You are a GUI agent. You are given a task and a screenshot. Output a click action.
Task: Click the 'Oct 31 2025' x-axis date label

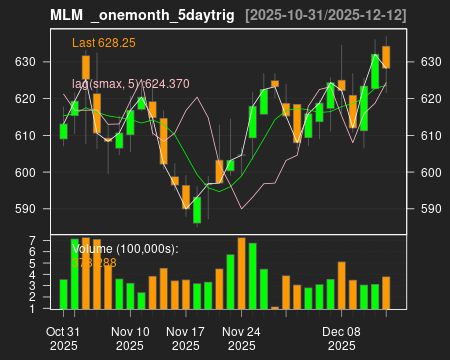tap(63, 339)
